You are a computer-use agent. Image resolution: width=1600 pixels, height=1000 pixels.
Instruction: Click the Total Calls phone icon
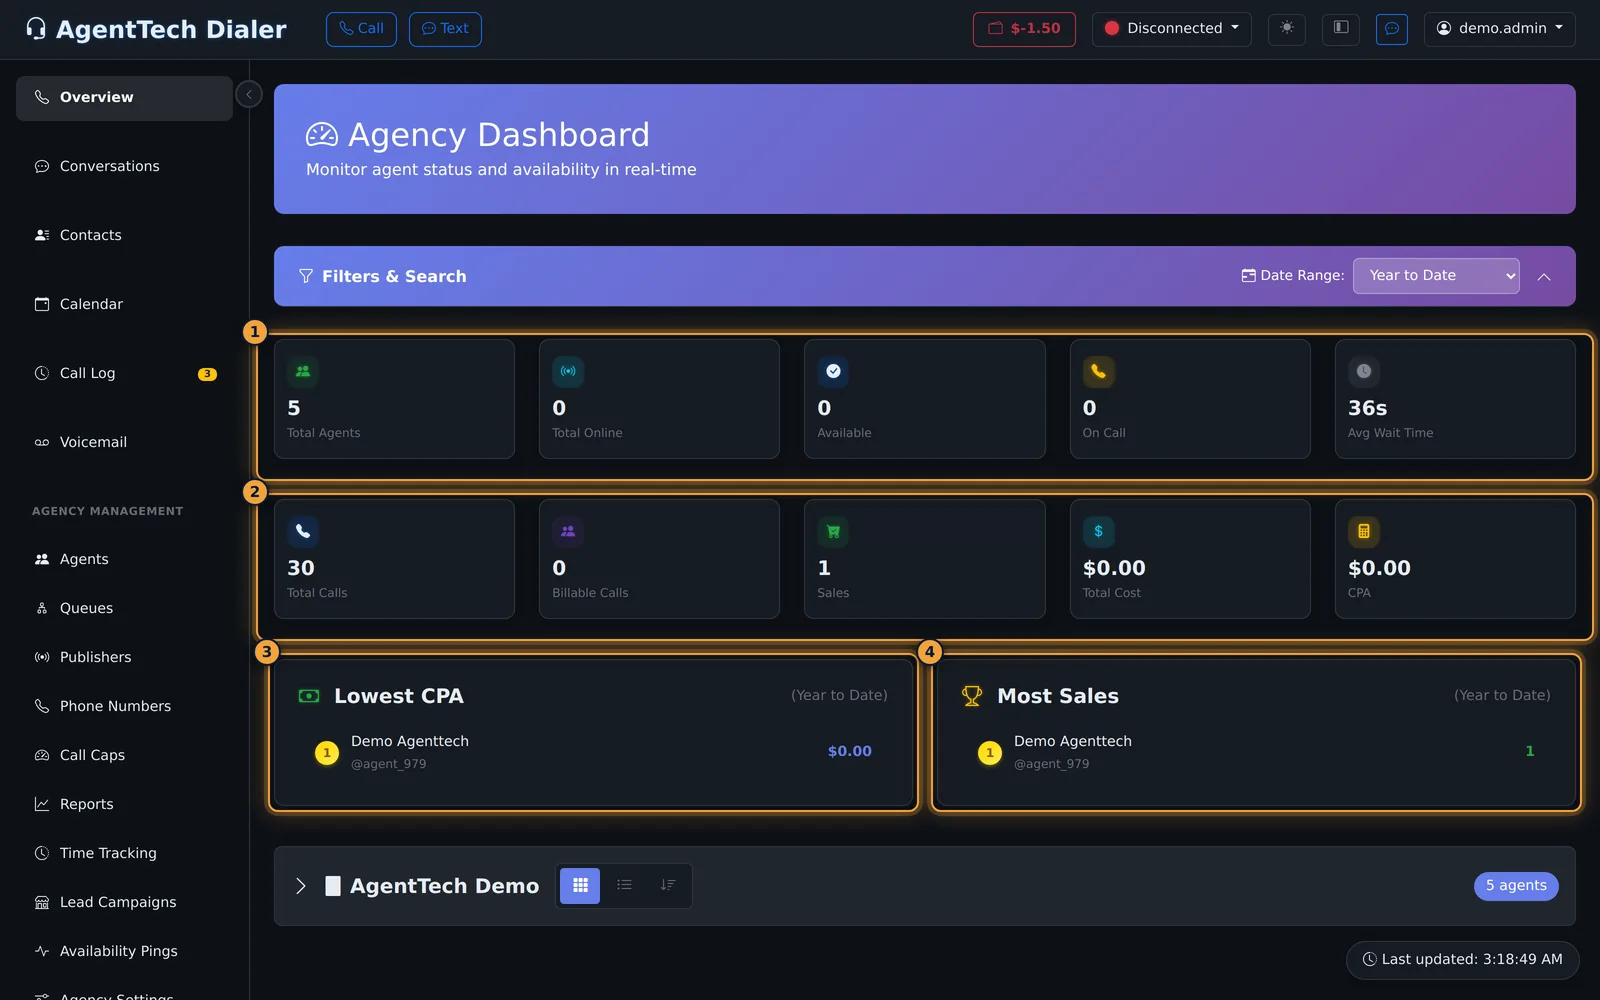click(303, 531)
